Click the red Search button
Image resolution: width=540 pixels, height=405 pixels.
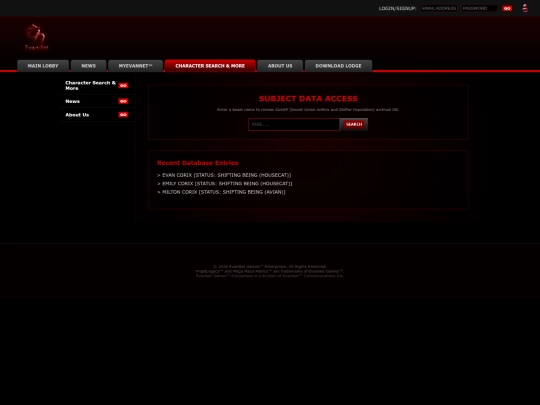tap(354, 124)
